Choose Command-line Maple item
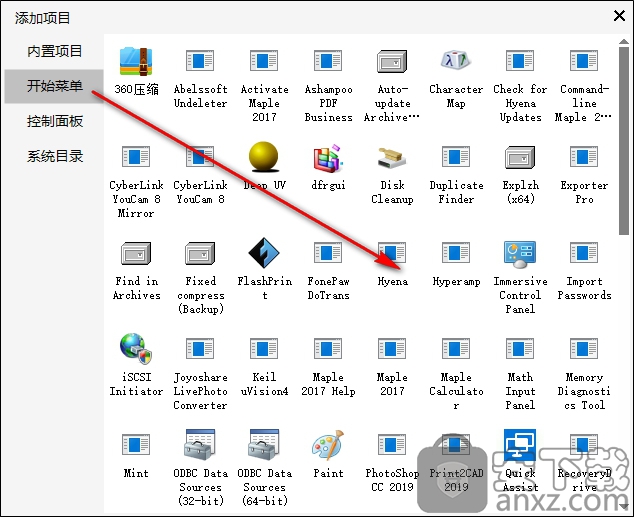The image size is (634, 517). (584, 61)
